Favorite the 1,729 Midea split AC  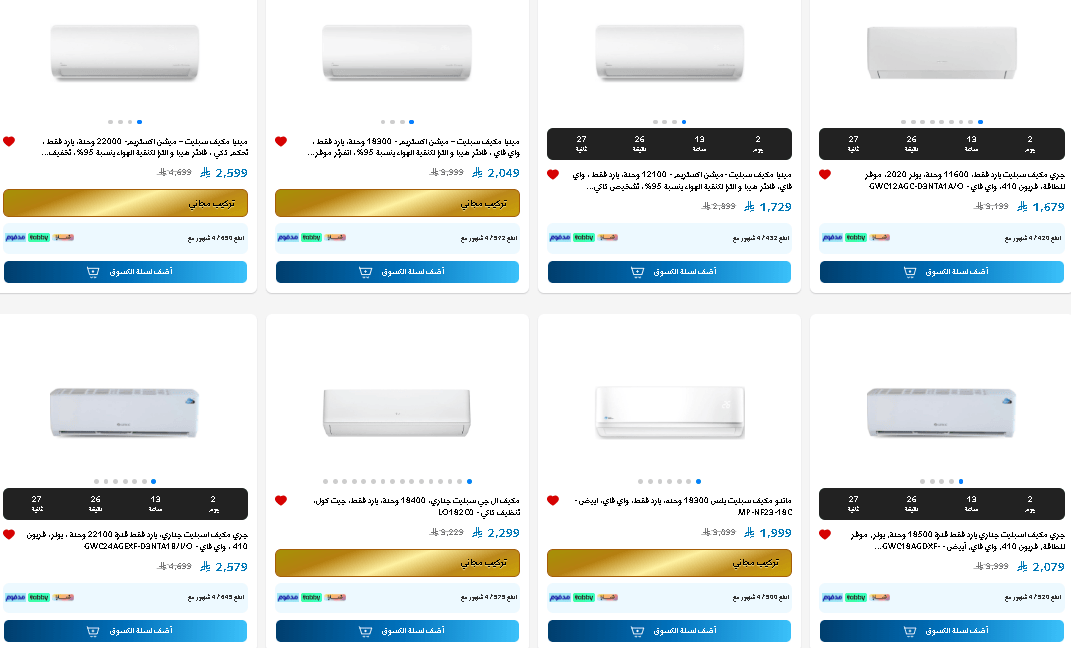tap(553, 175)
